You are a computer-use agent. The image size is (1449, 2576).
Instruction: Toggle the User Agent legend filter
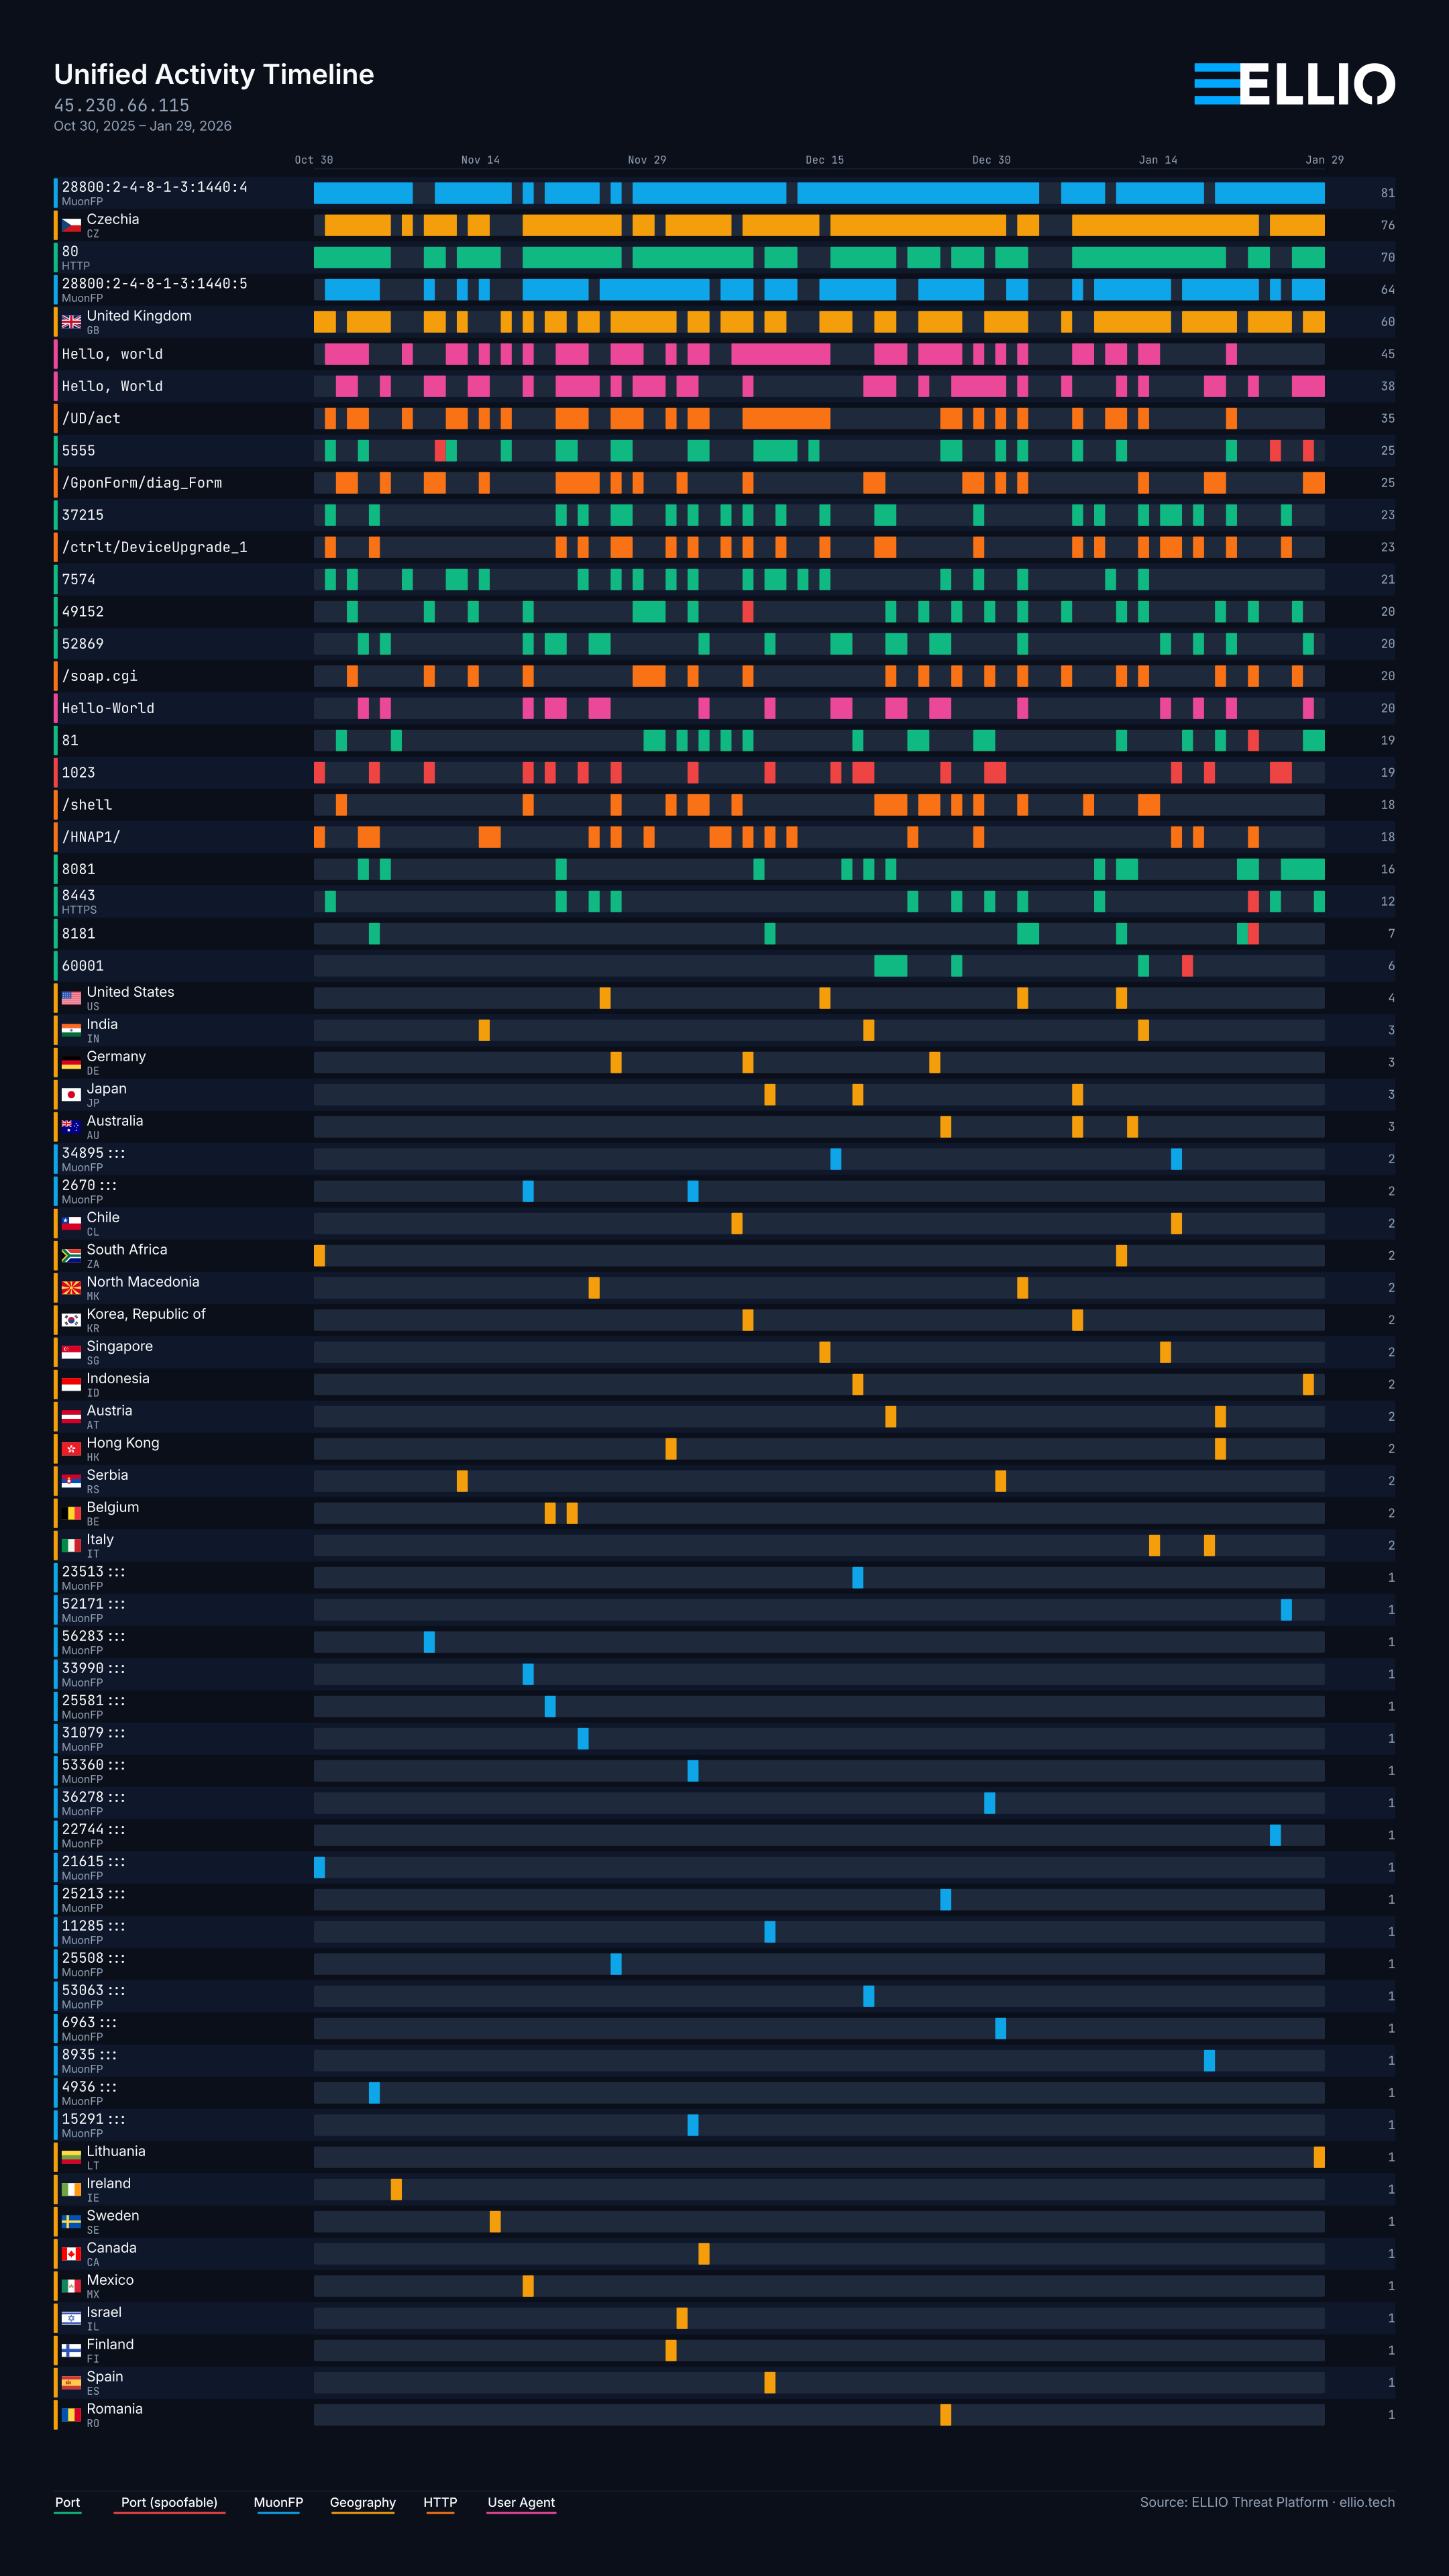(521, 2501)
